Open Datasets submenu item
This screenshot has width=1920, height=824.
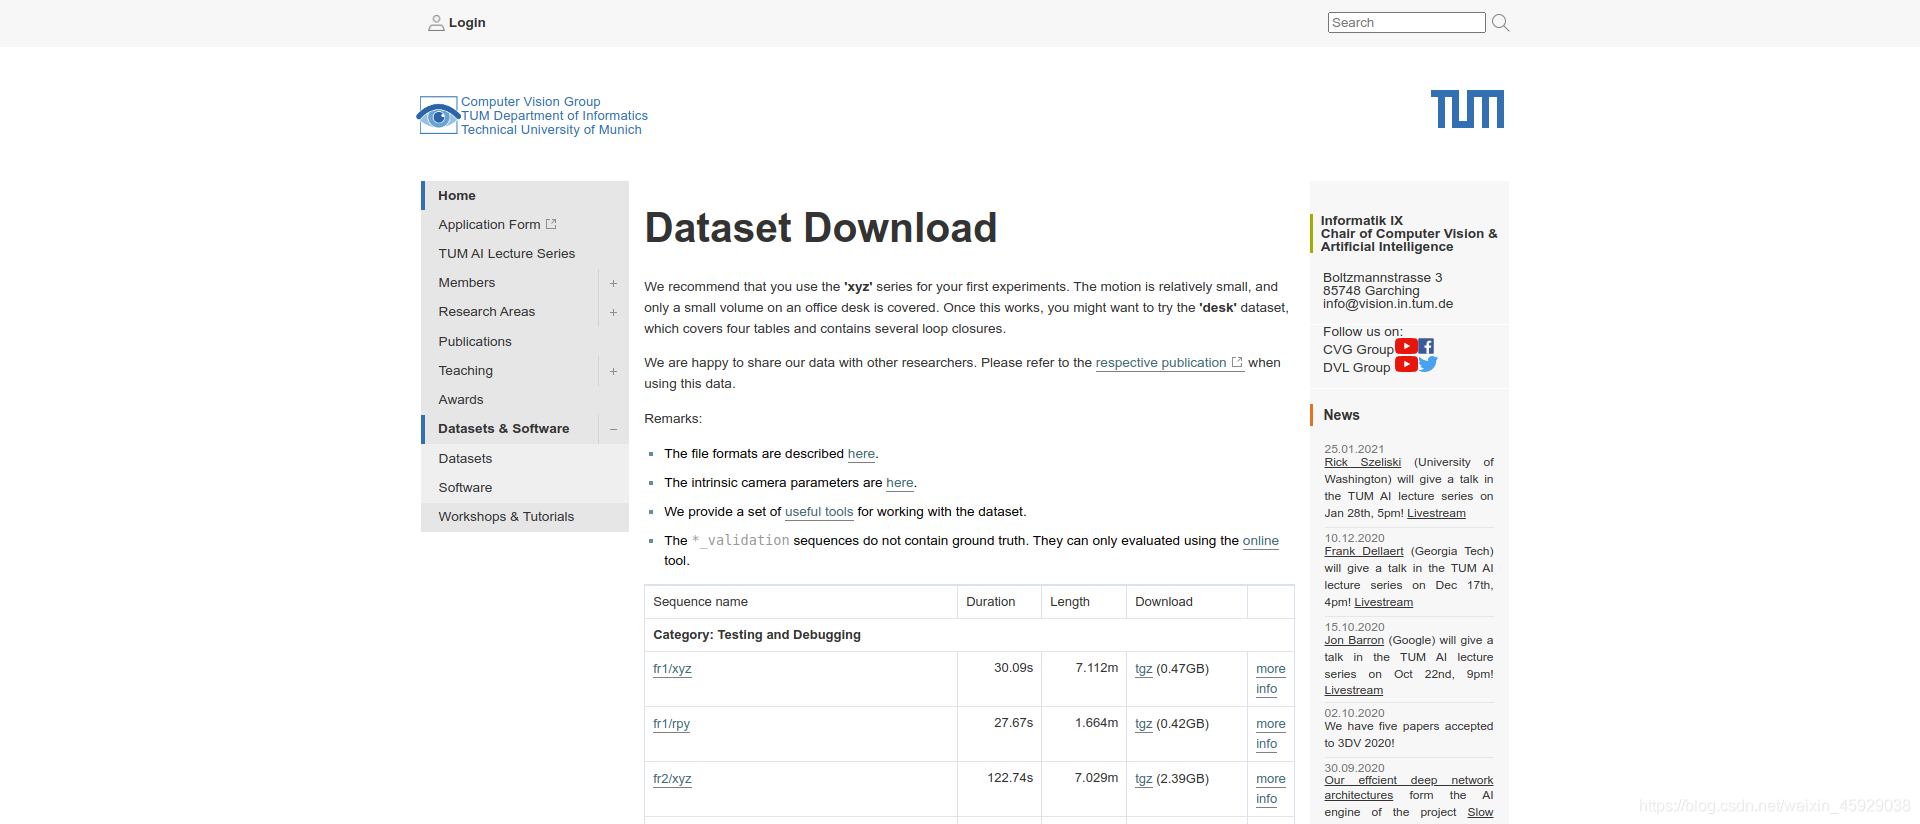465,459
